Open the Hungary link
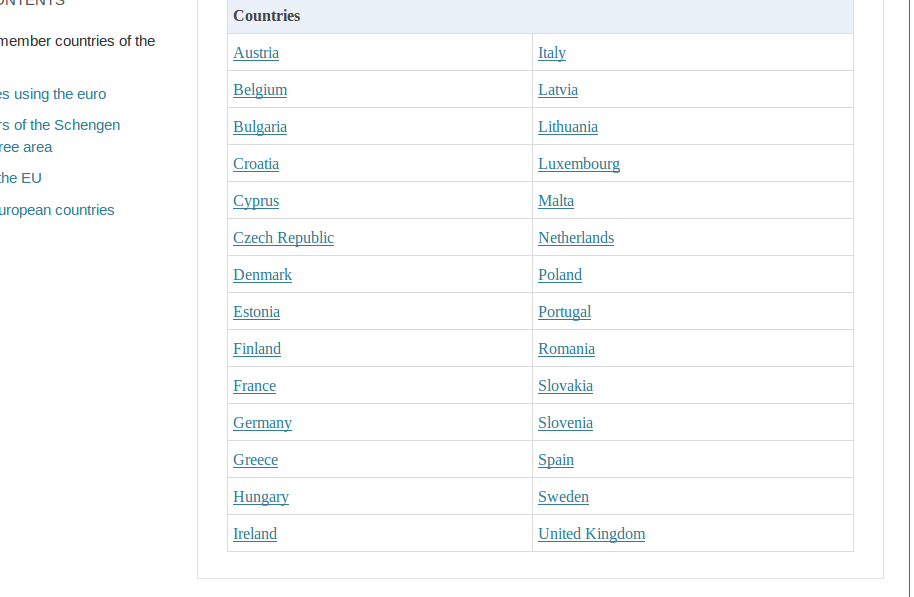This screenshot has width=914, height=597. (261, 497)
